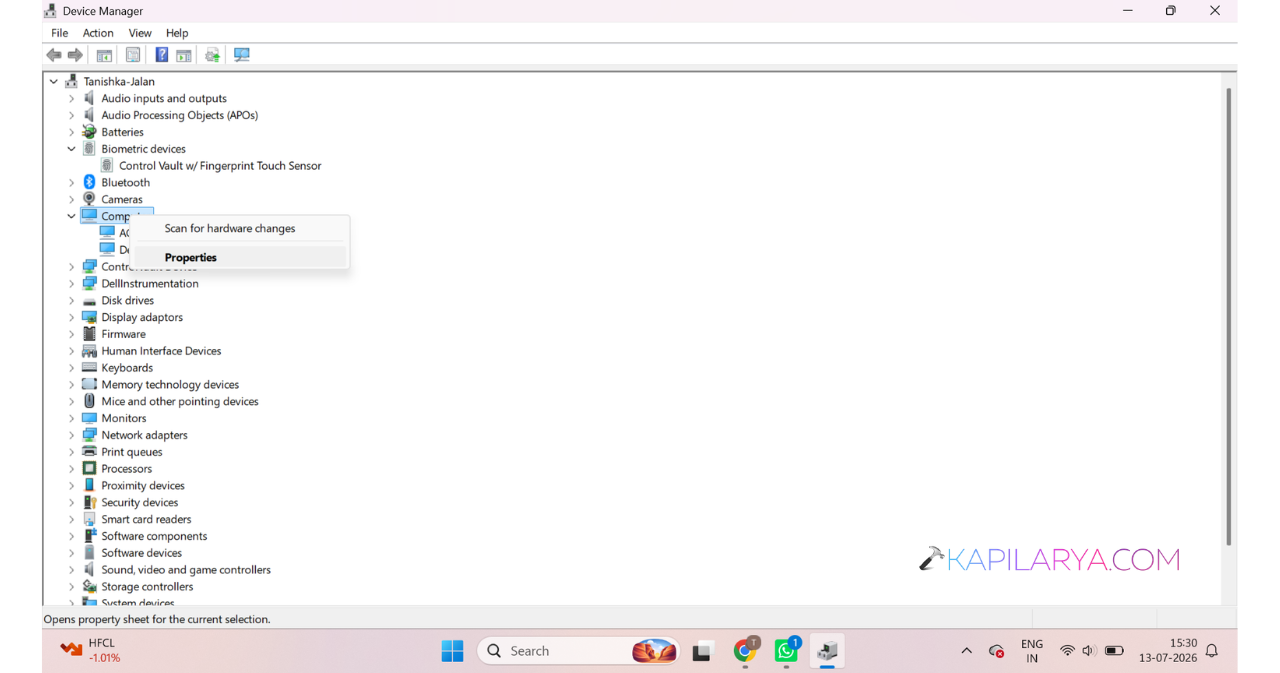This screenshot has width=1280, height=673.
Task: Open the View menu
Action: 140,33
